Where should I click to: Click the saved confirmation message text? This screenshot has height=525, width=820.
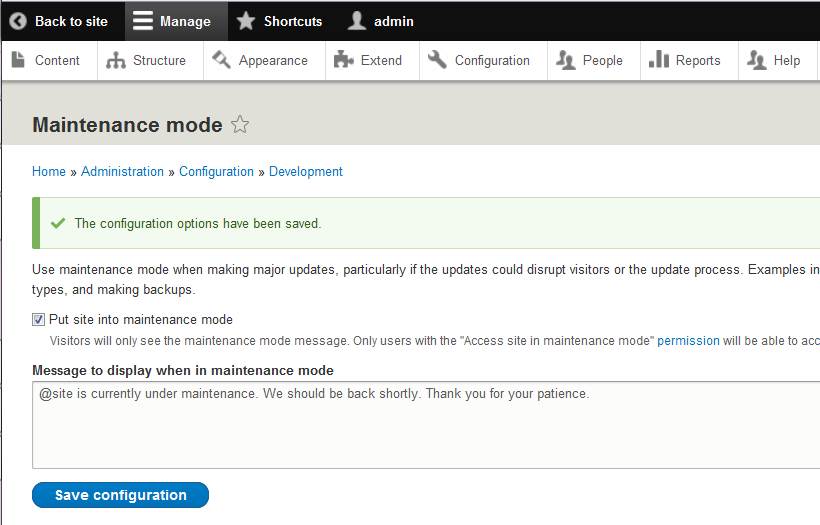pyautogui.click(x=198, y=224)
